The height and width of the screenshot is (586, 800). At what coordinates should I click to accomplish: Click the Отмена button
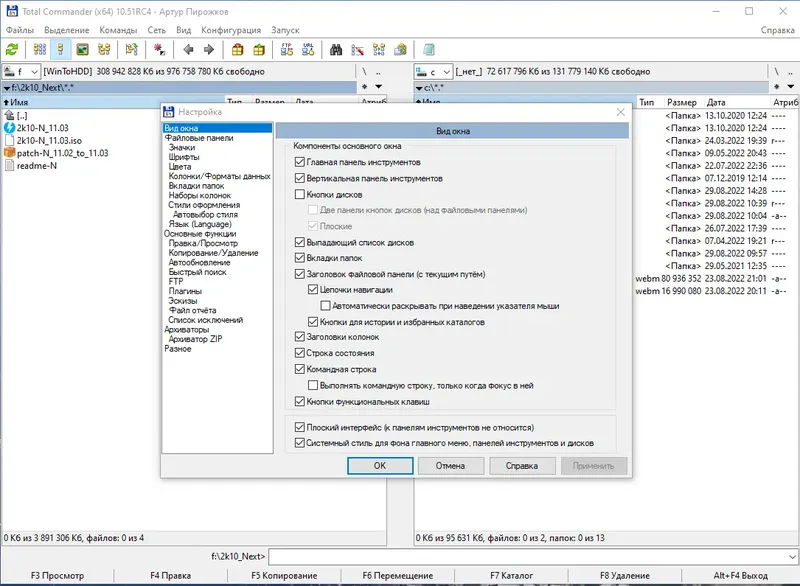(451, 466)
